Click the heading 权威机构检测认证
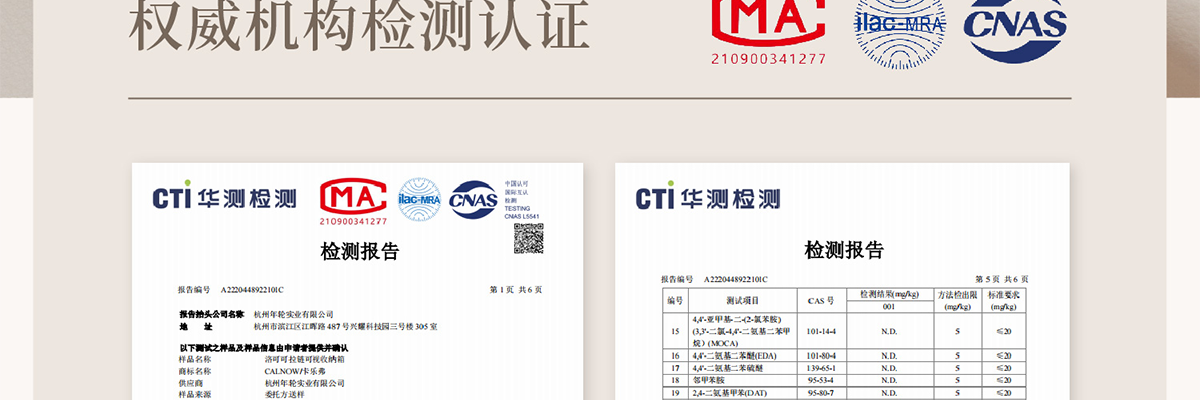The width and height of the screenshot is (1200, 400). click(360, 24)
